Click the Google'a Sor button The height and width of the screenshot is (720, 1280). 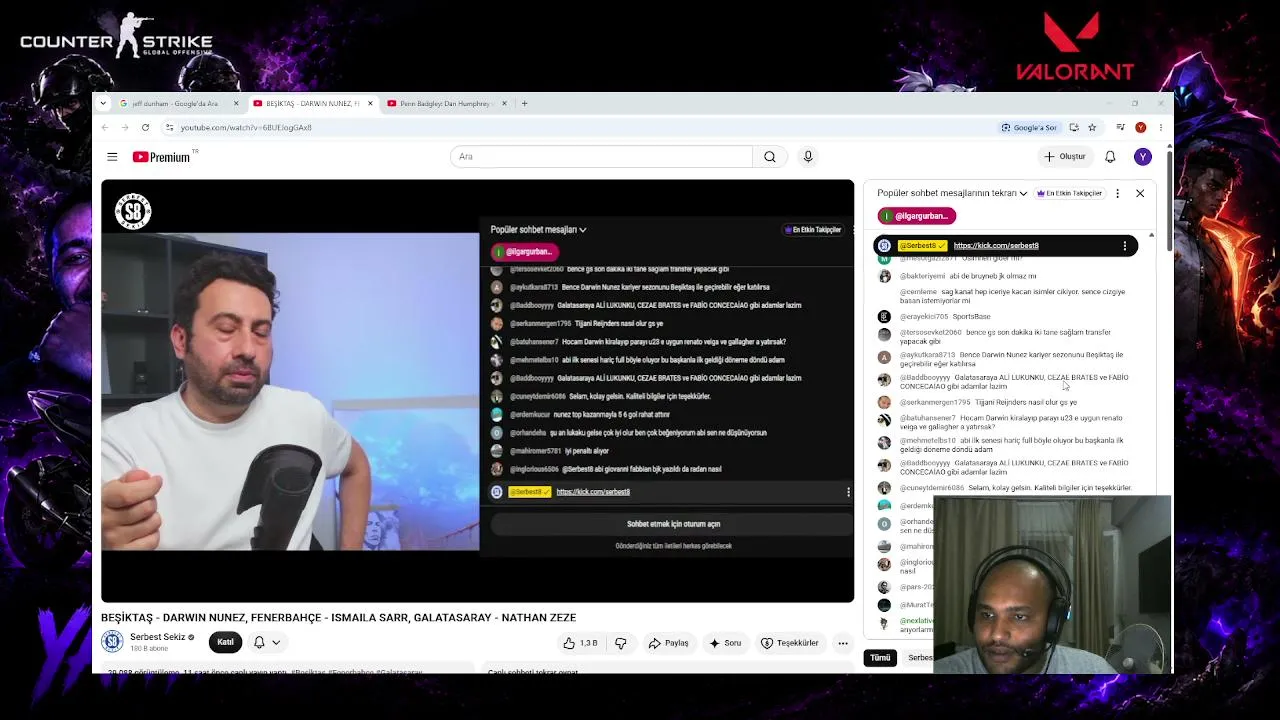[1029, 128]
